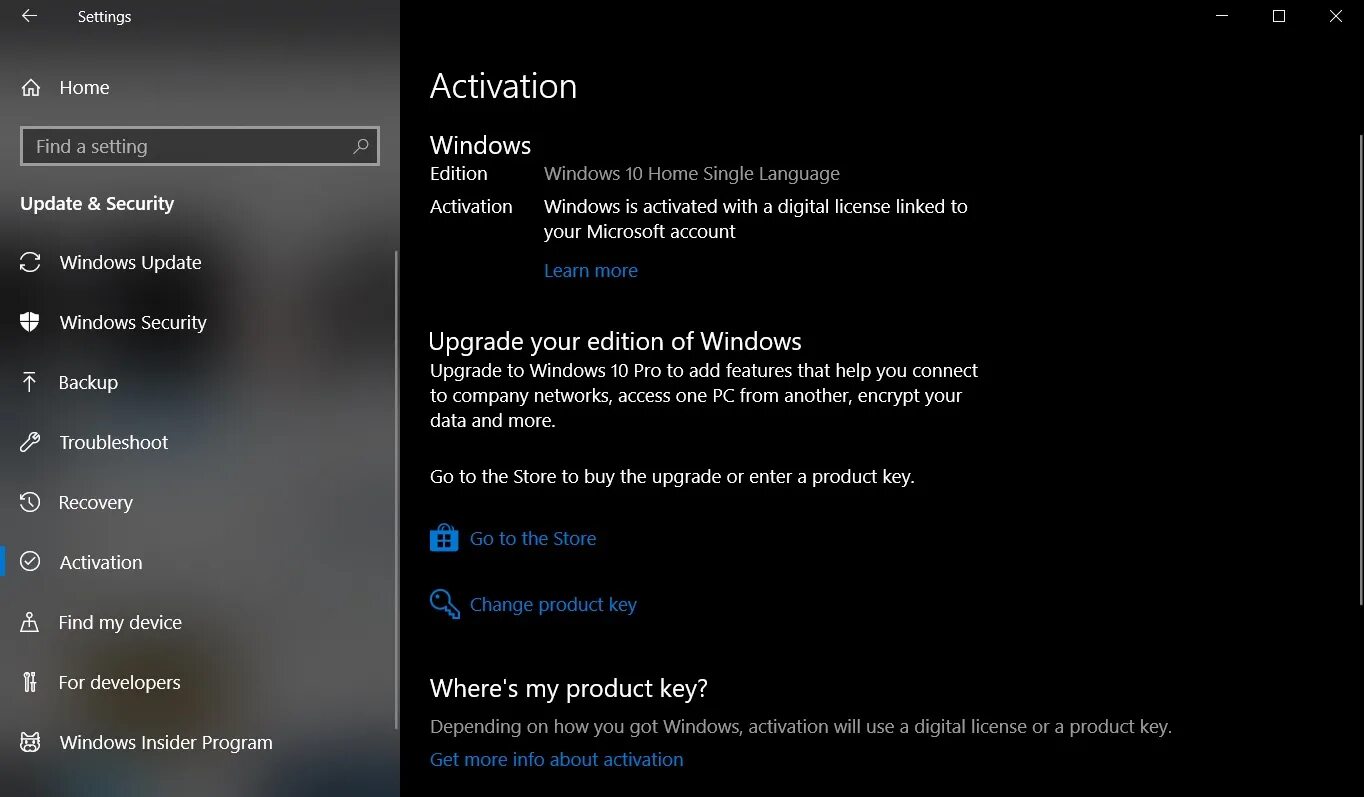
Task: Focus the Find a setting search box
Action: tap(200, 146)
